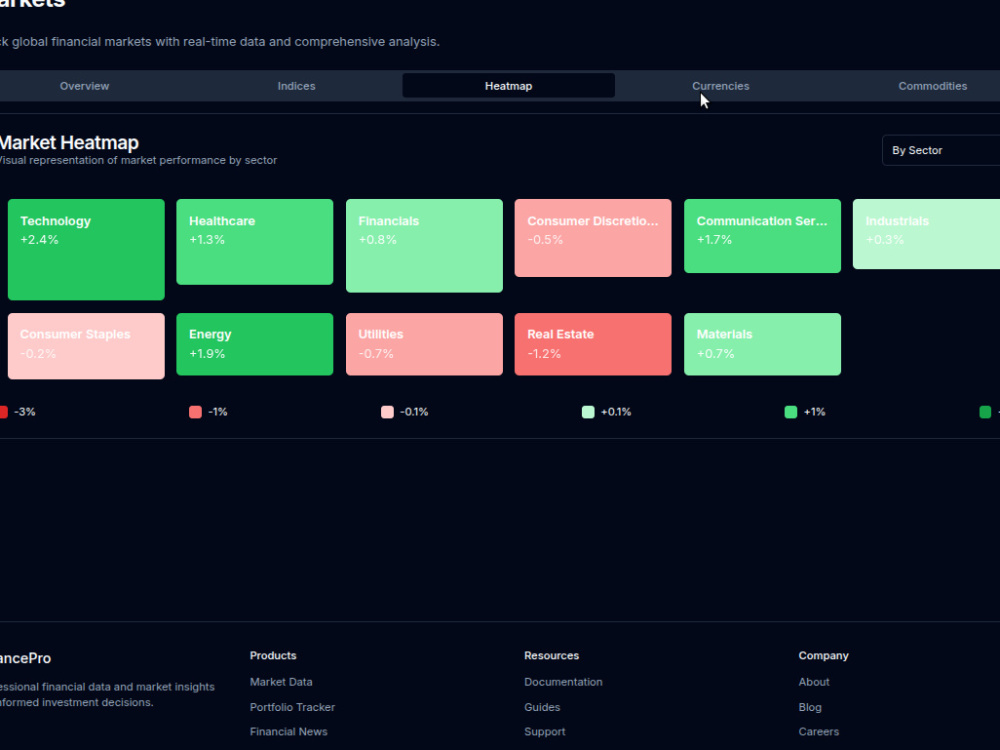Click the -0.1% pale pink legend swatch
The image size is (1000, 750).
click(x=387, y=412)
